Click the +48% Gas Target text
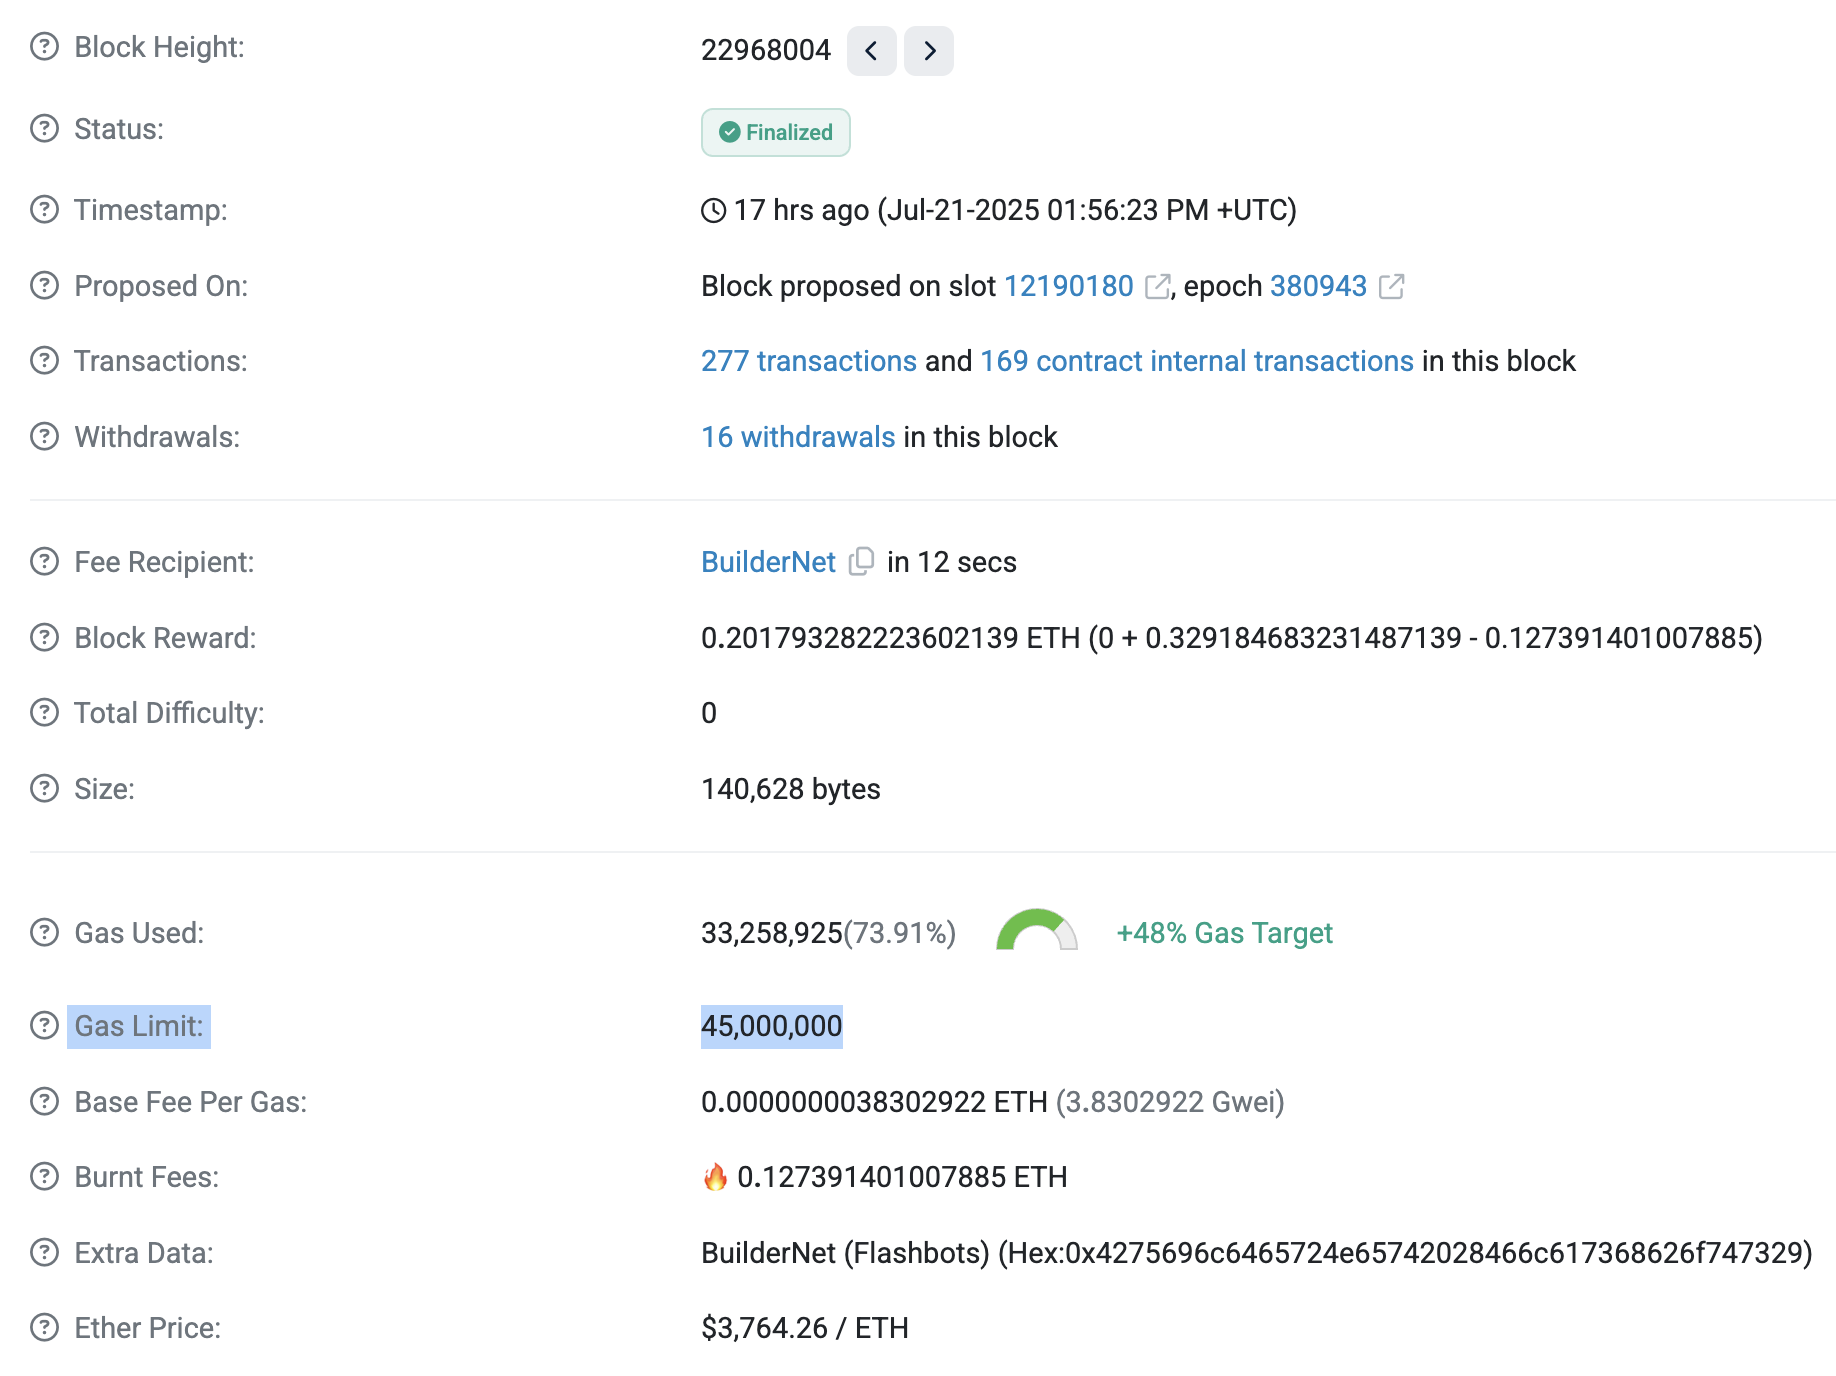The image size is (1836, 1376). (1224, 933)
